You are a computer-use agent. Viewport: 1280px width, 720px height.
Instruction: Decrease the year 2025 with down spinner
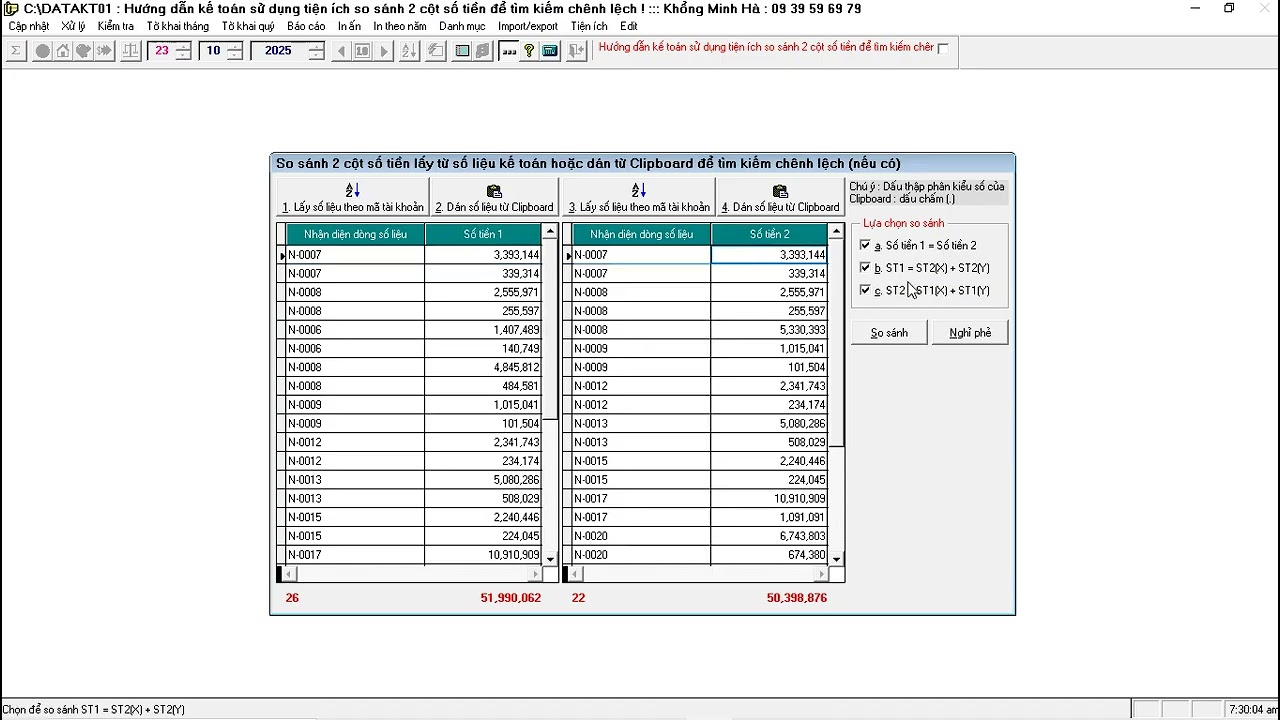(x=317, y=56)
